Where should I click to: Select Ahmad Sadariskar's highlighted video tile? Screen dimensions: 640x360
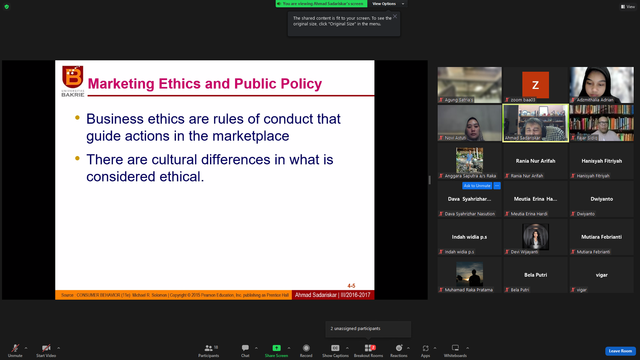(x=536, y=123)
